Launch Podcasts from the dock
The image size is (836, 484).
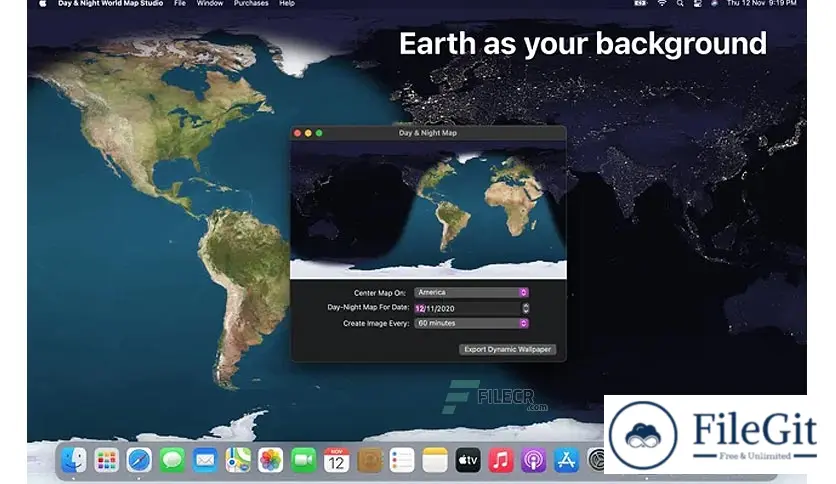[x=533, y=460]
